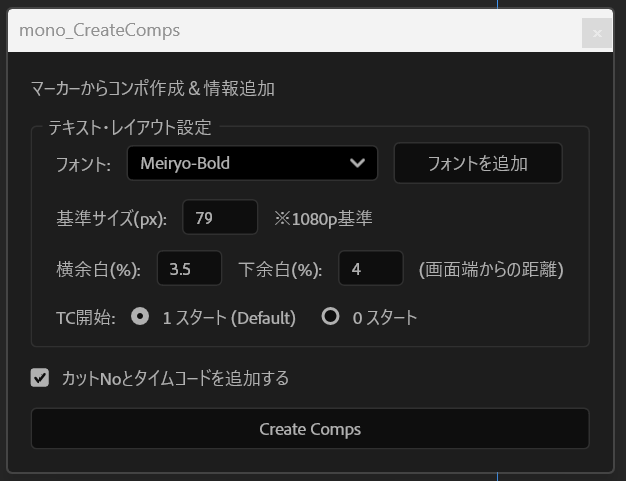
Task: Close the mono_CreateComps dialog
Action: tap(597, 33)
